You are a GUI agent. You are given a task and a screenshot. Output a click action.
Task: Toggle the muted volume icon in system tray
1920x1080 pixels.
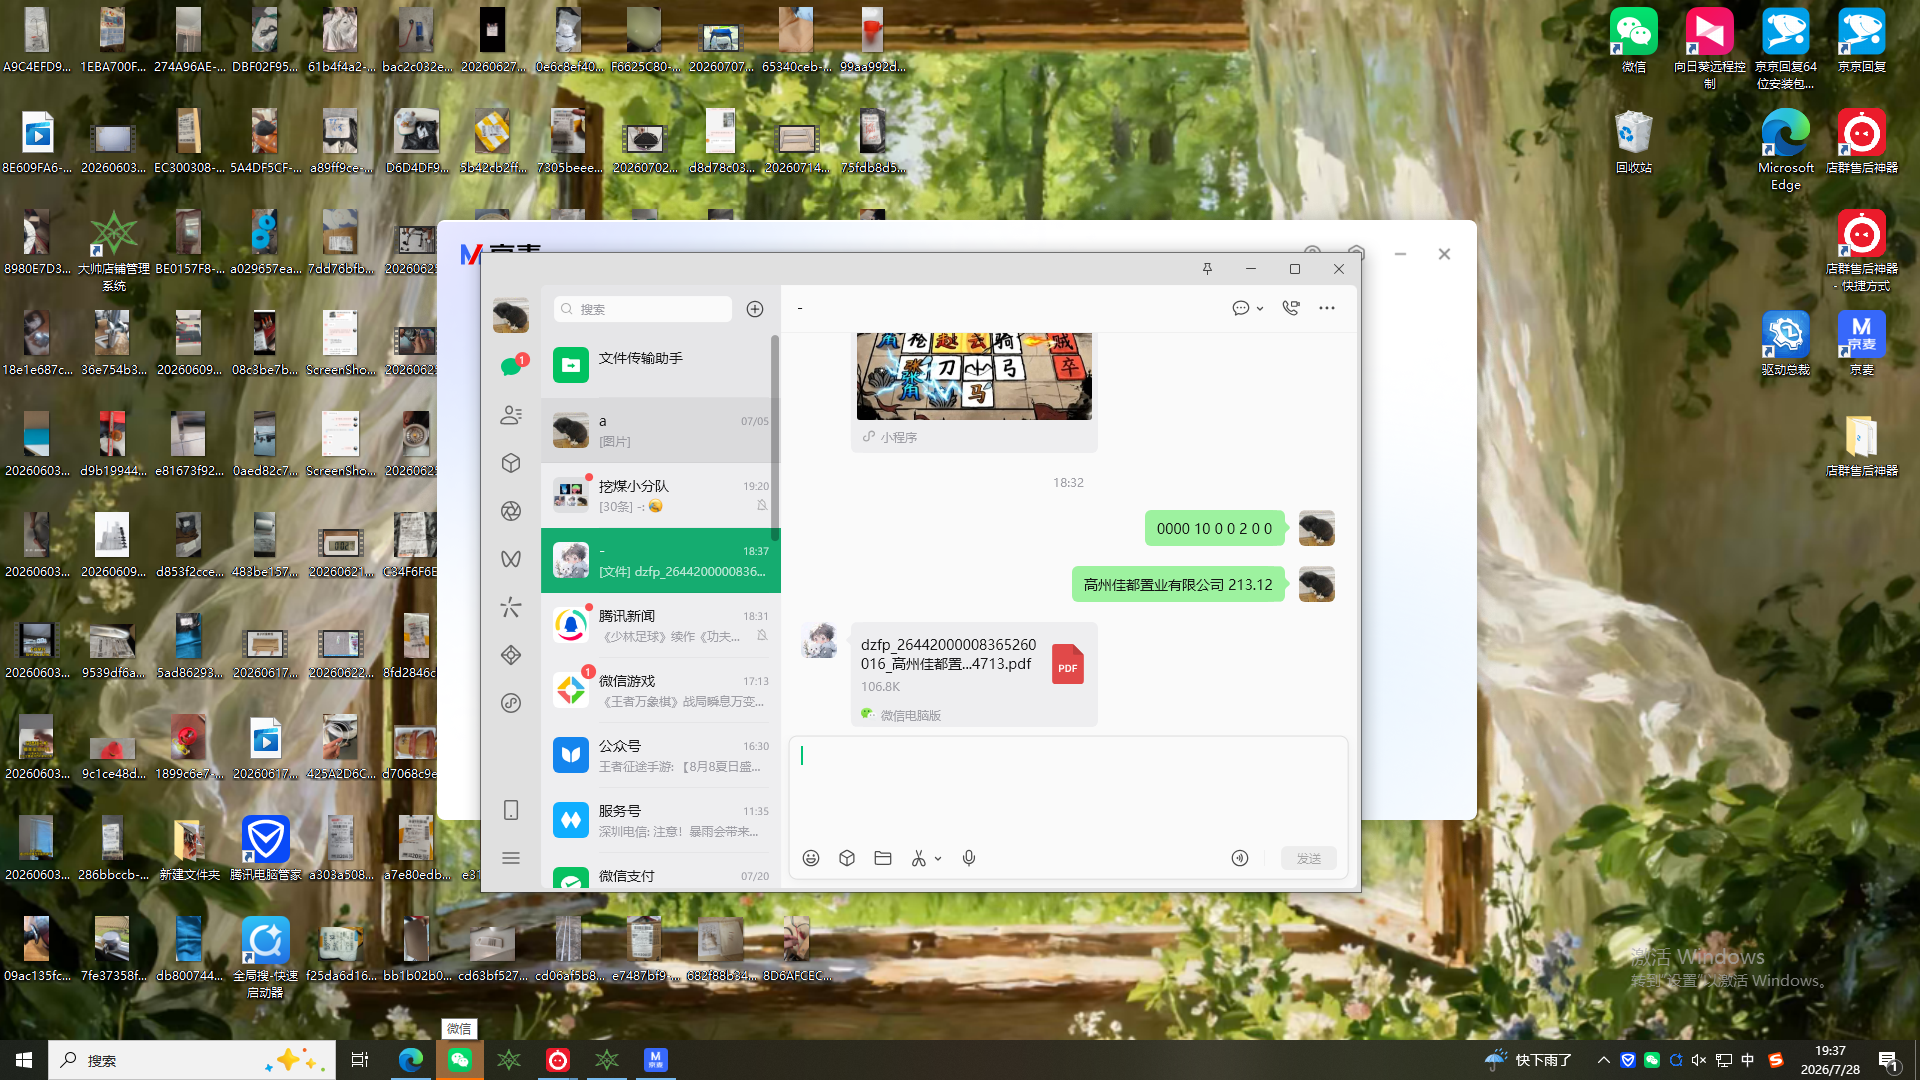click(x=1699, y=1060)
